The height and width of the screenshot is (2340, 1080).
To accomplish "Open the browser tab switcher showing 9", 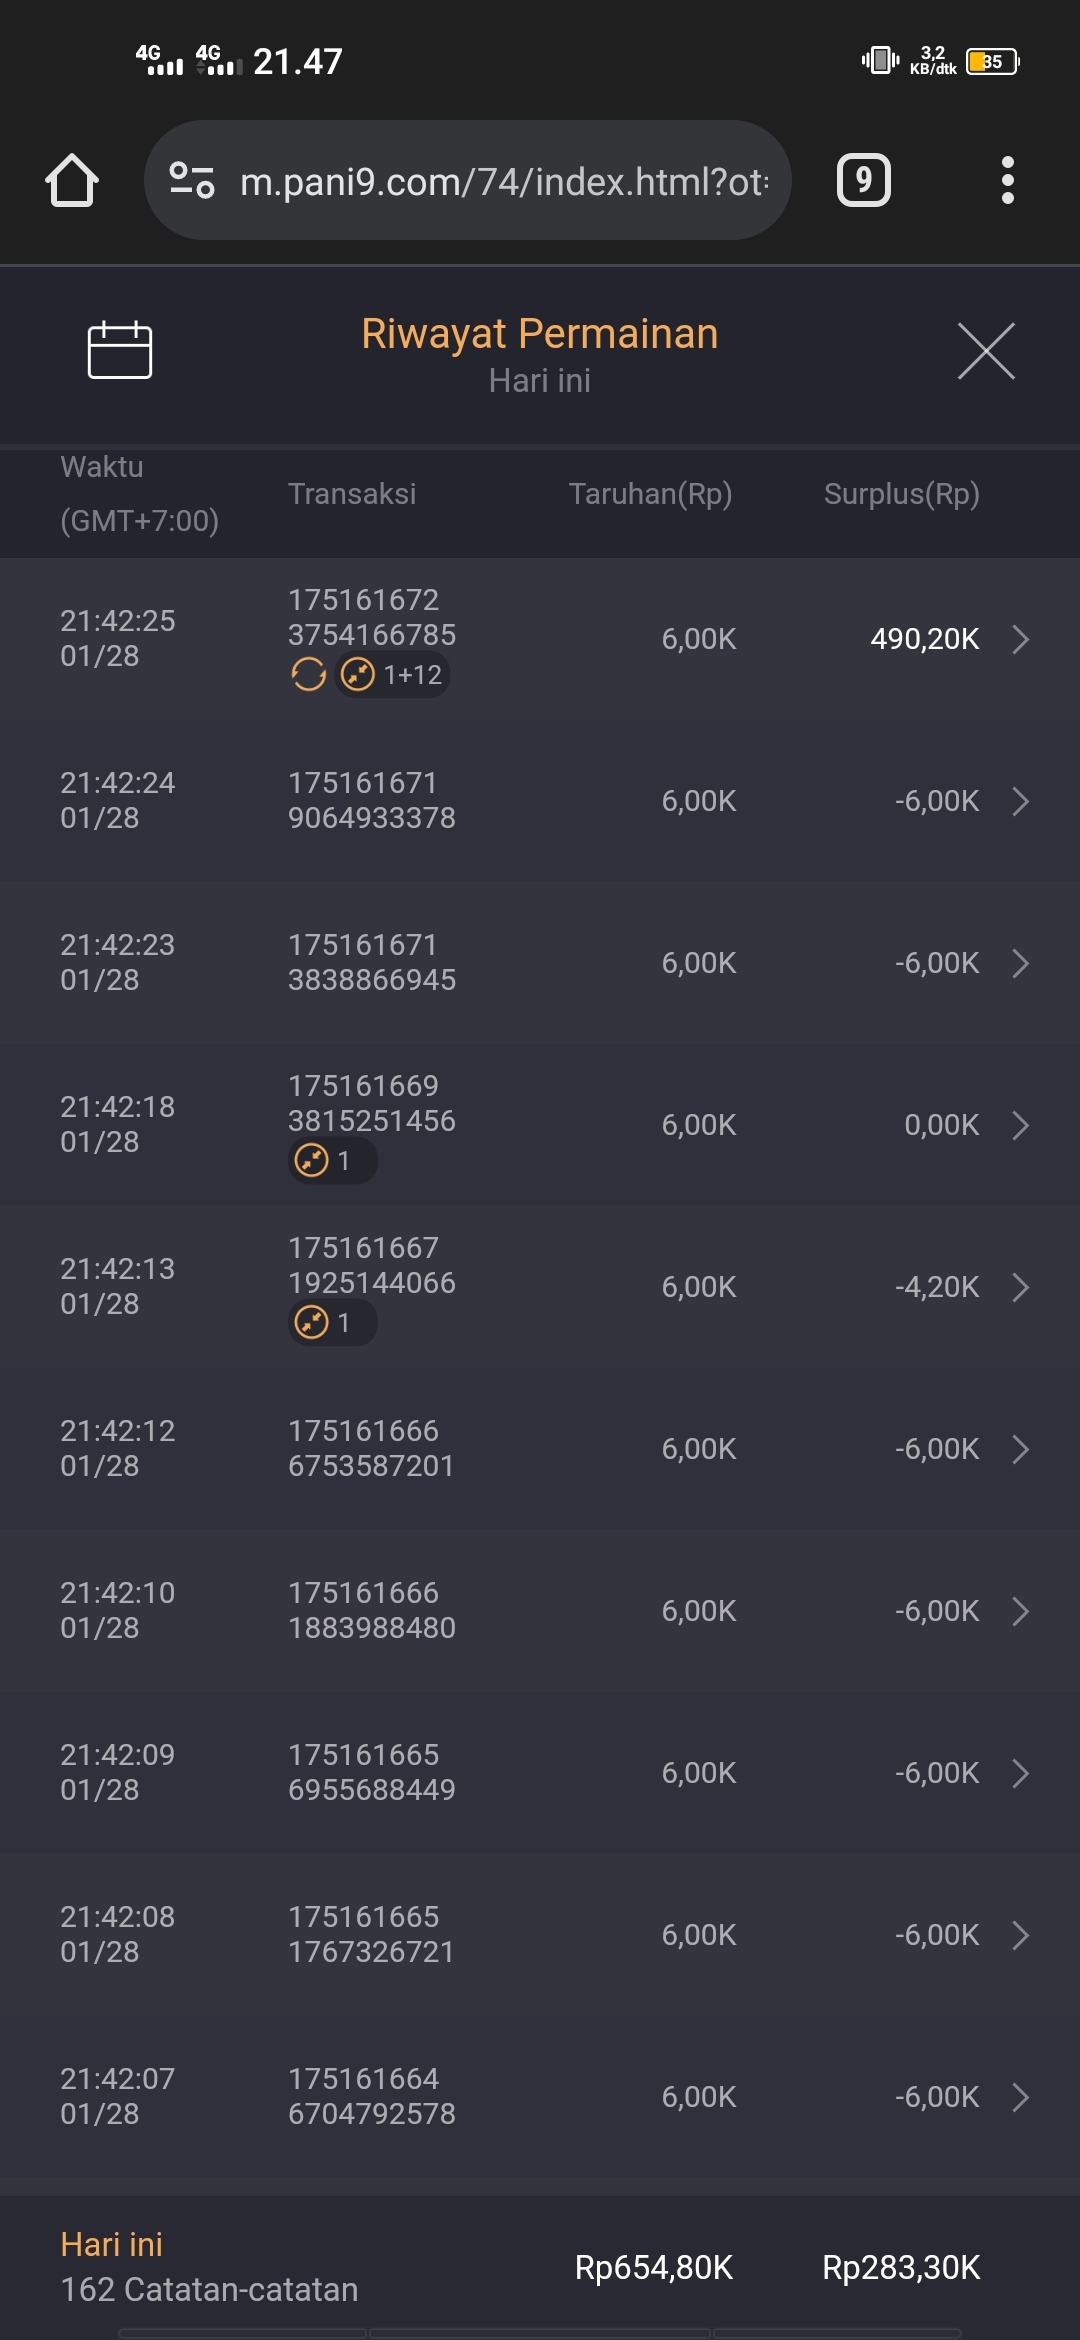I will 863,181.
